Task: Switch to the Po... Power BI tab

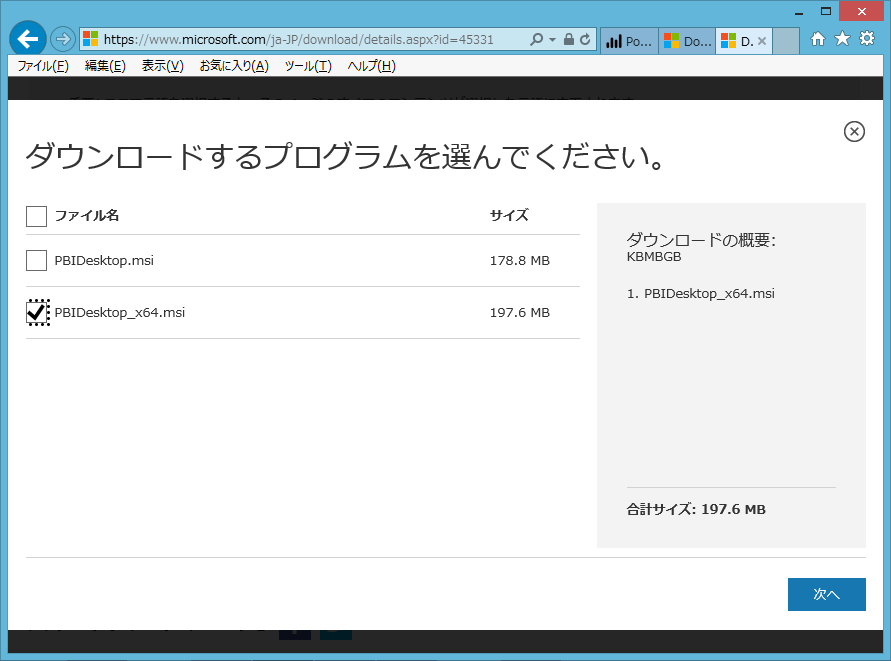Action: [629, 41]
